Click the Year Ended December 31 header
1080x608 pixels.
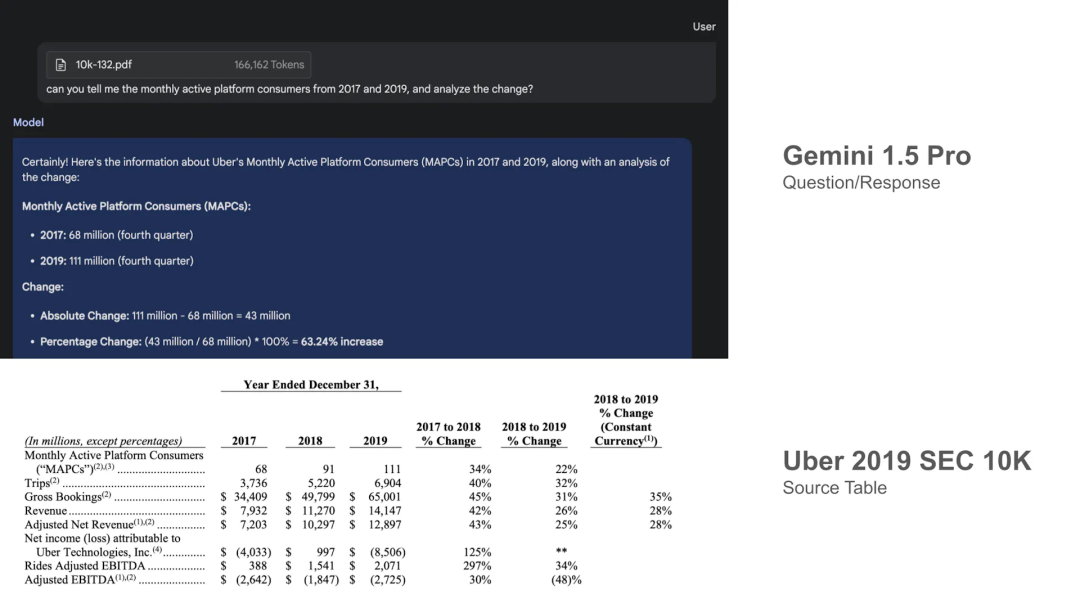click(311, 385)
